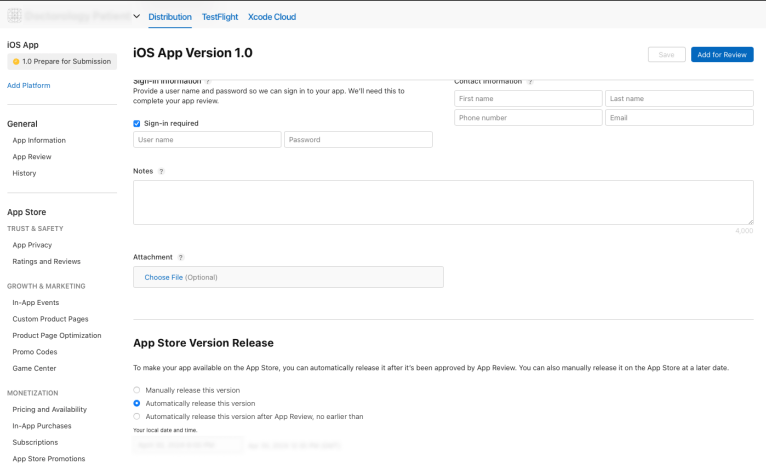The image size is (766, 466).
Task: Open Product Page Optimization
Action: [x=57, y=336]
